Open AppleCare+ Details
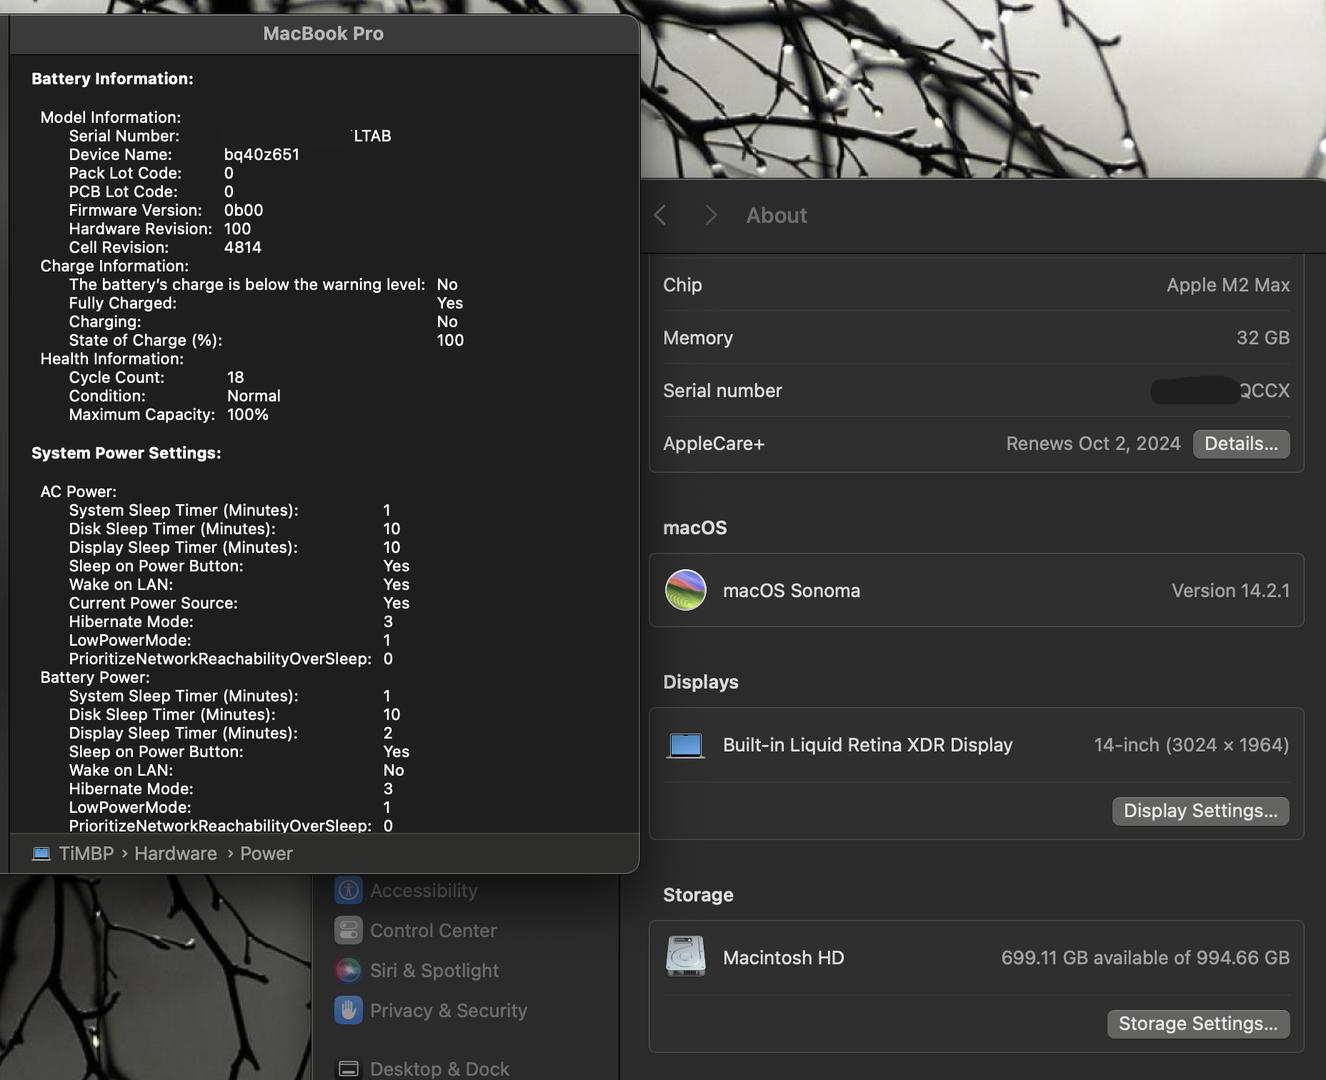The width and height of the screenshot is (1326, 1080). pos(1241,443)
